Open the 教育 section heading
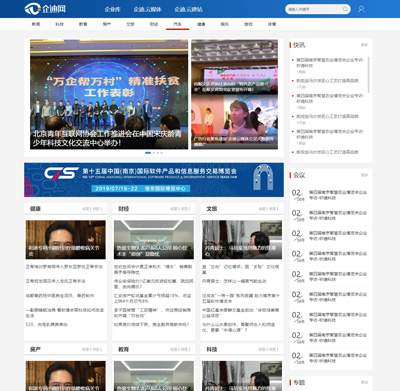 123,349
